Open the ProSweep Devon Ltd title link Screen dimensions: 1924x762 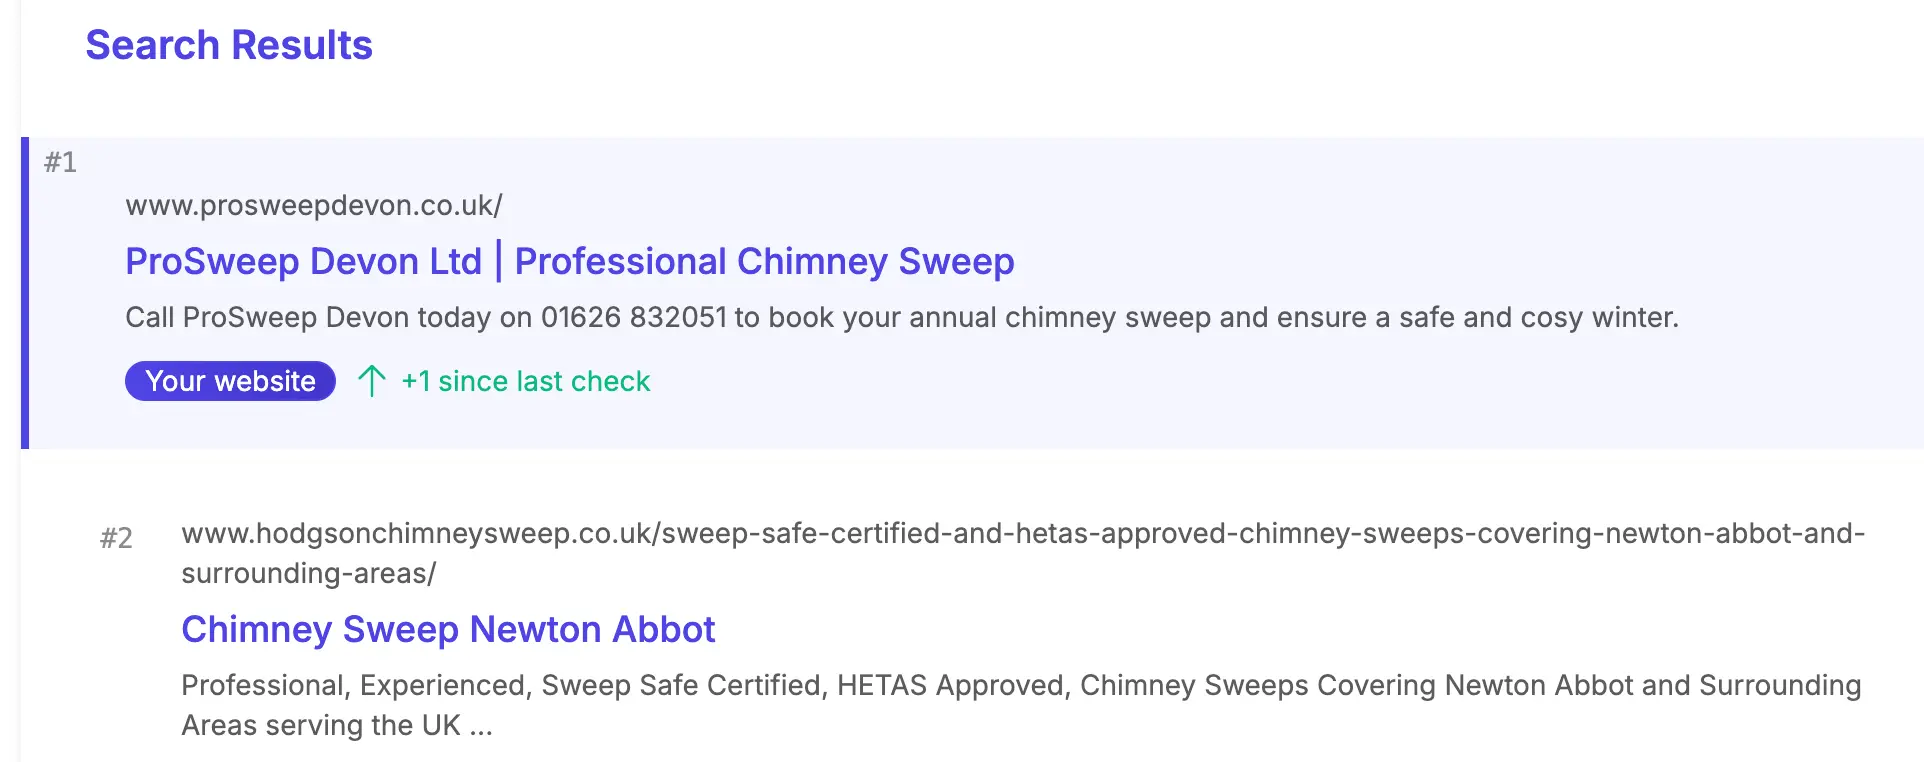click(x=303, y=261)
